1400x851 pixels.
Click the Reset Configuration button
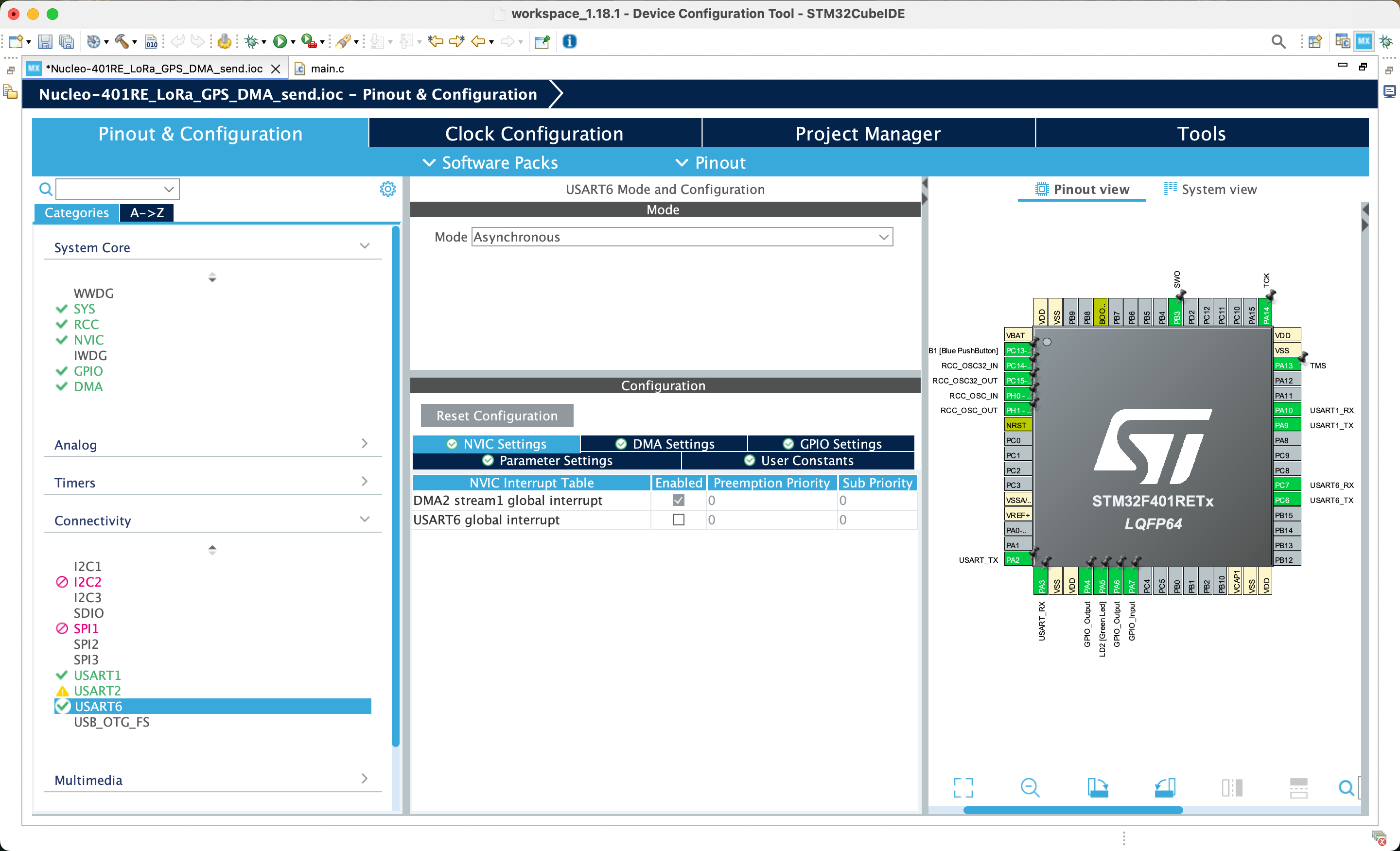tap(497, 416)
